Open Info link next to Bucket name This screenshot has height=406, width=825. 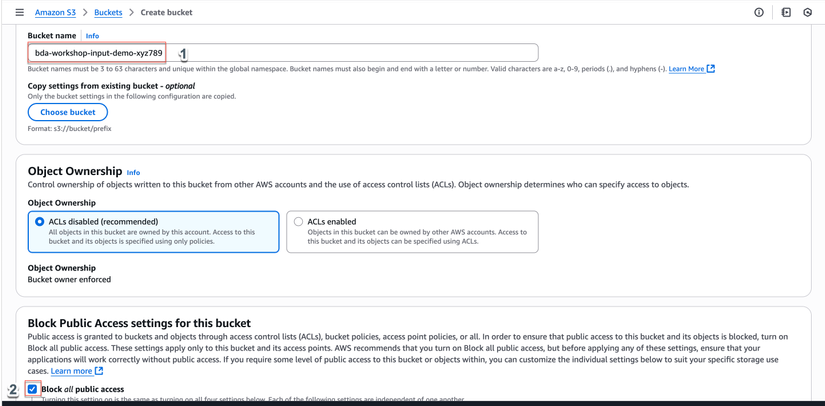(92, 36)
